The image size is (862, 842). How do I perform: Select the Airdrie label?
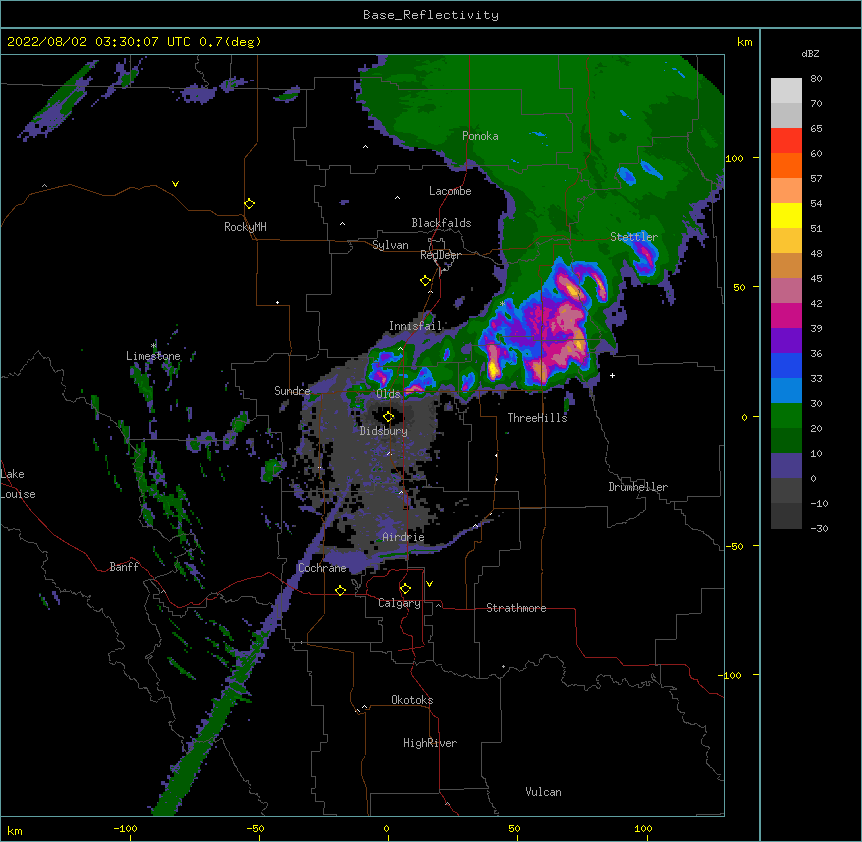point(404,537)
